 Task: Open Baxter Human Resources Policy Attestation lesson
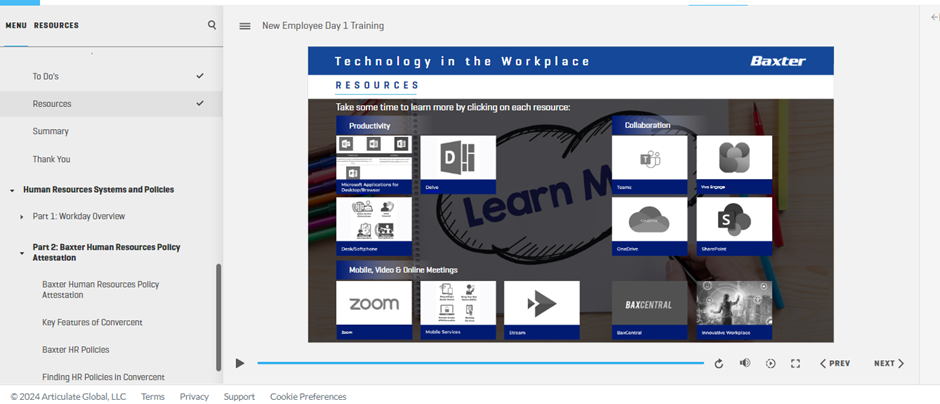[101, 290]
